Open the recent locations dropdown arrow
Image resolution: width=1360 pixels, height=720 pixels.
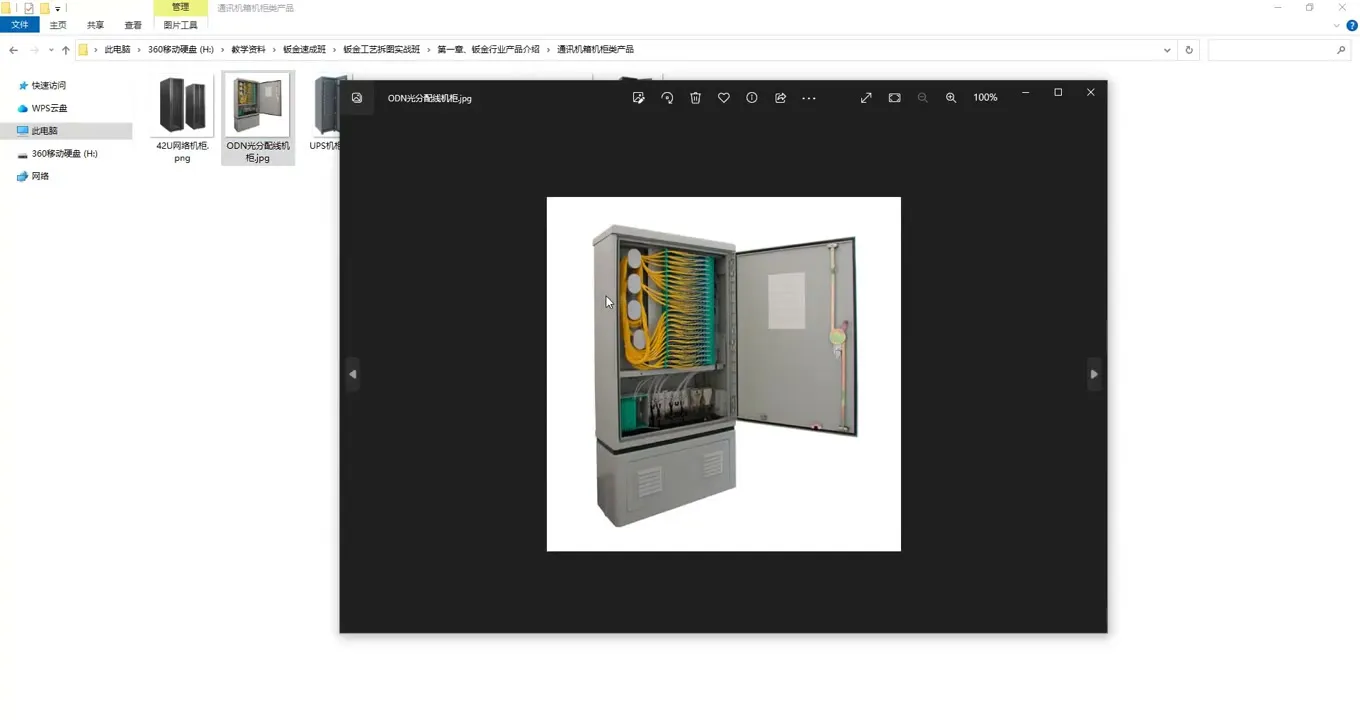[x=51, y=50]
